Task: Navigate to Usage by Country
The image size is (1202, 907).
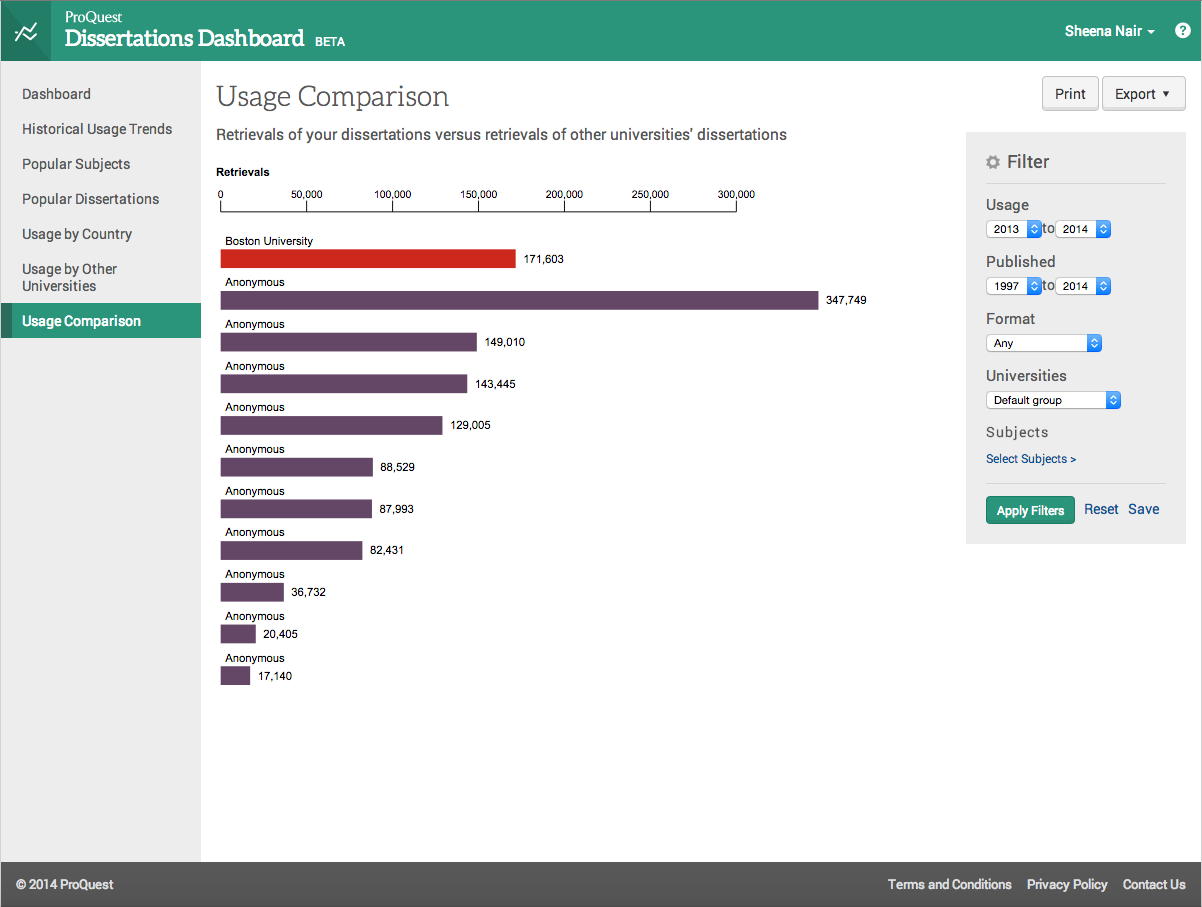Action: click(x=77, y=234)
